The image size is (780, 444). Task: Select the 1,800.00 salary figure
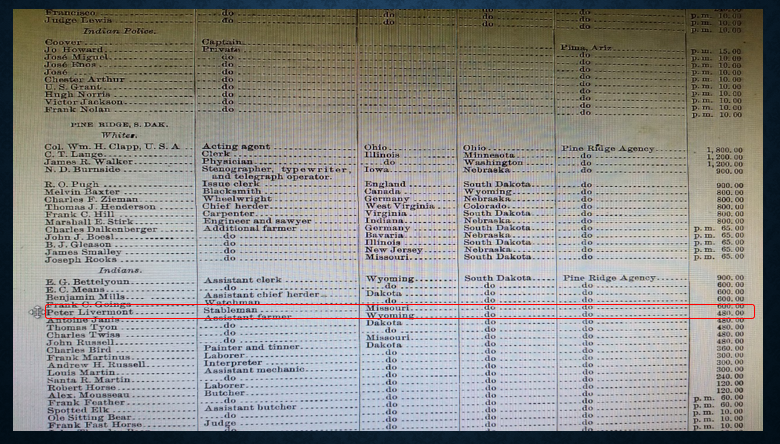(x=724, y=150)
